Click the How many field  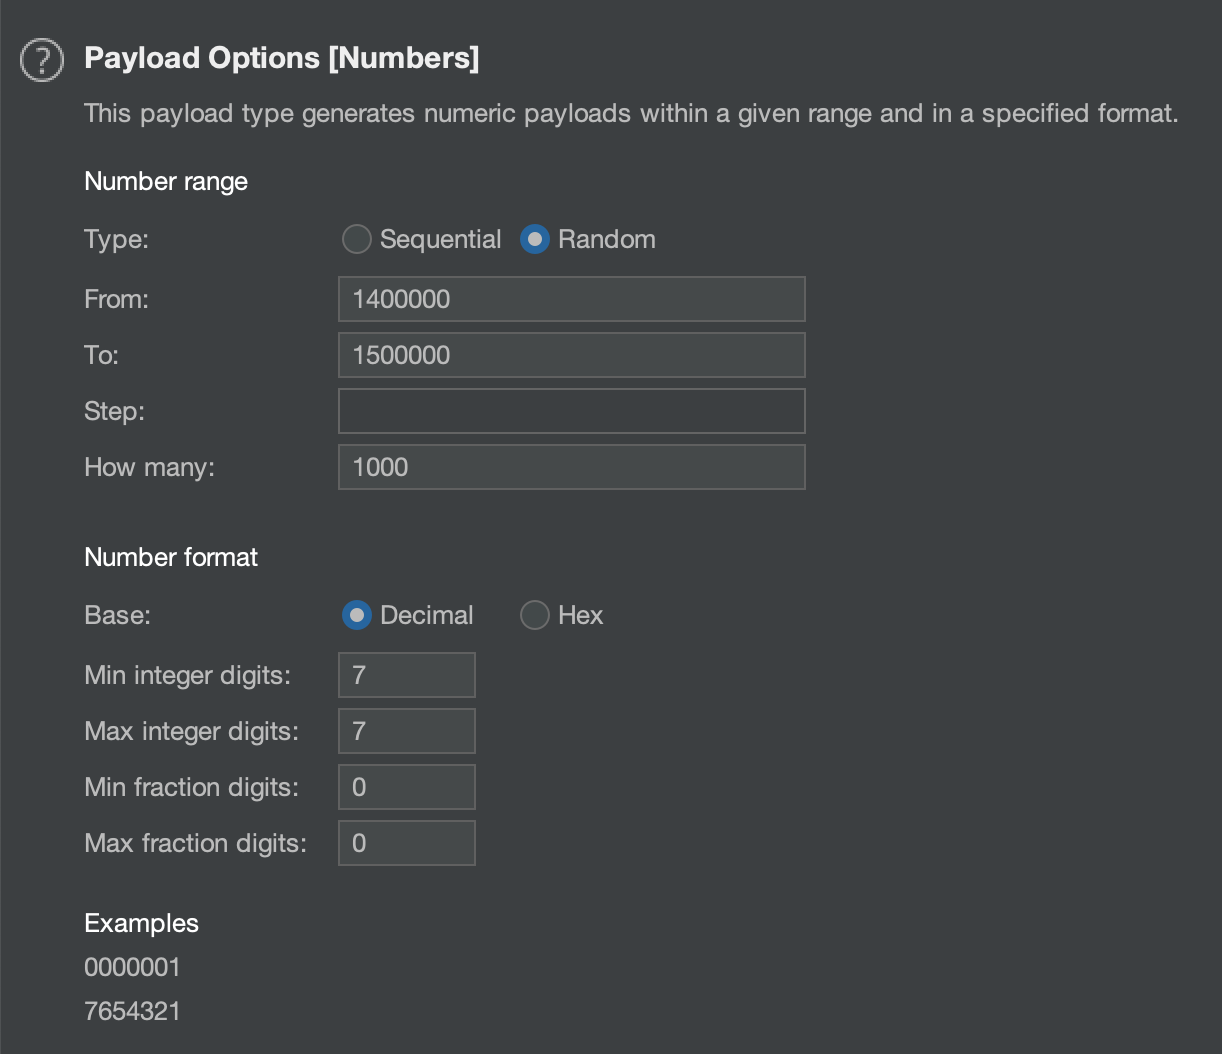571,467
